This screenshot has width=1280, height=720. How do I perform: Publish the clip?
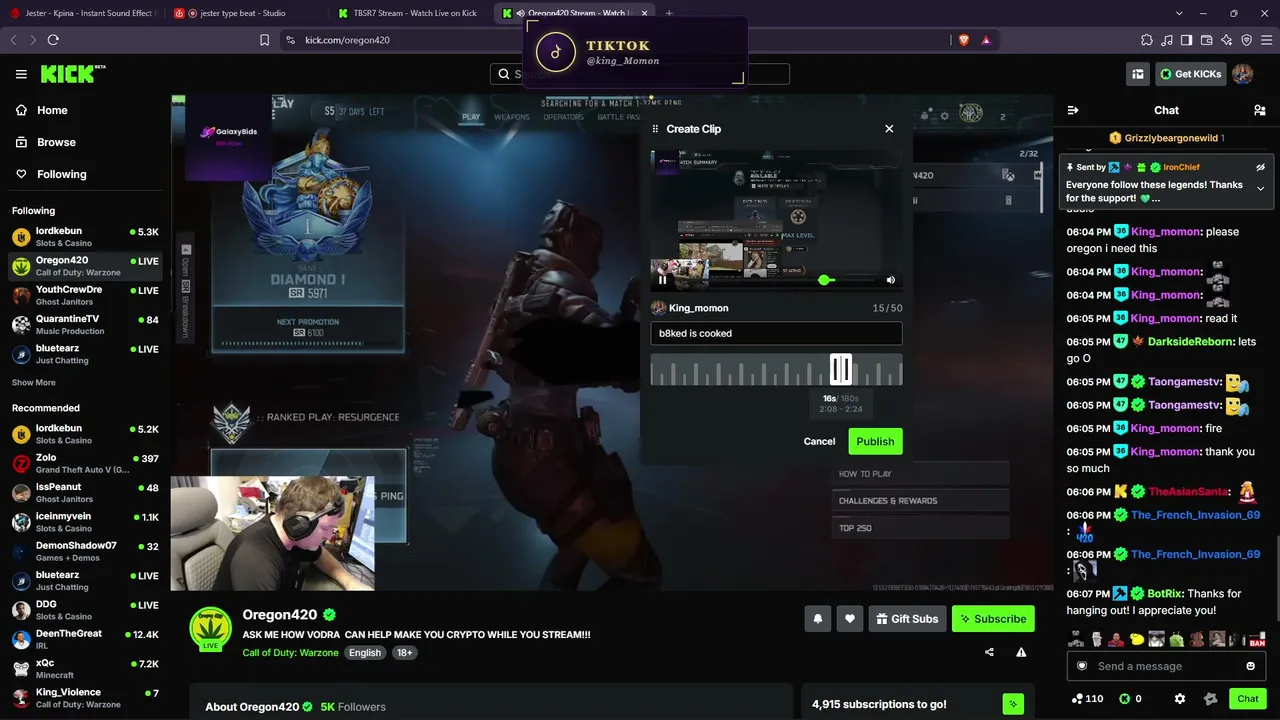click(875, 441)
